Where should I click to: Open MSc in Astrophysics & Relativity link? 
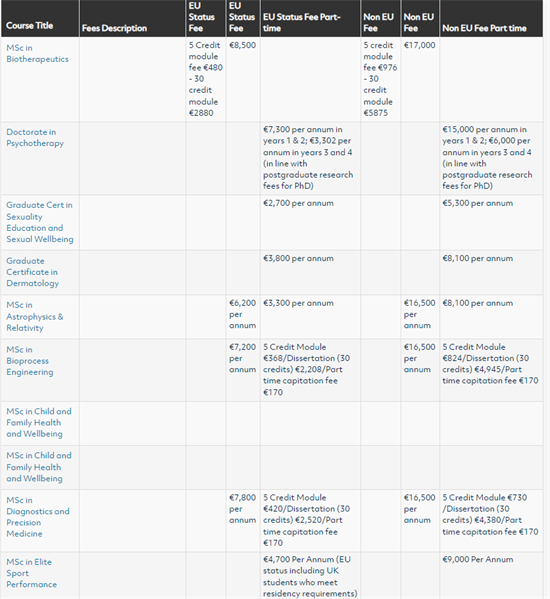coord(35,316)
